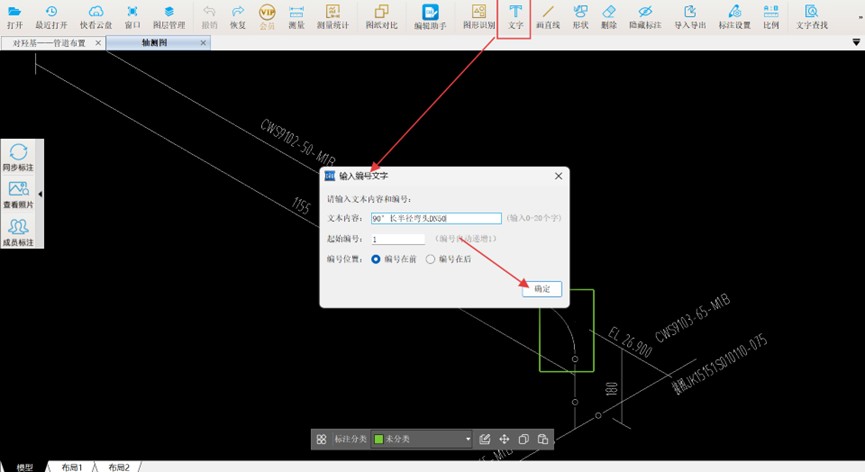Screen dimensions: 865x472
Task: Open 查看照片 view photos
Action: (18, 195)
